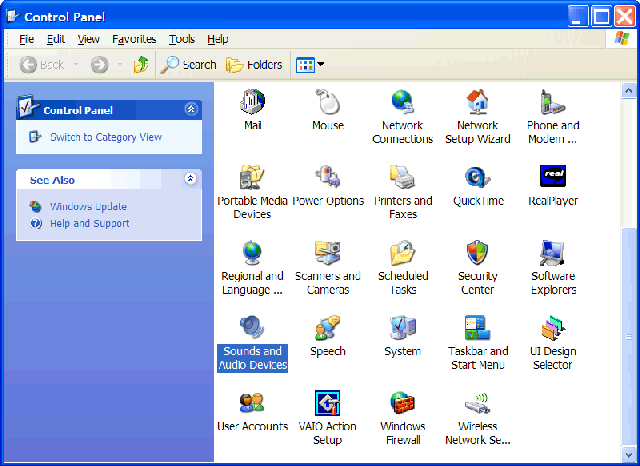Open the QuickTime settings icon

(x=478, y=186)
